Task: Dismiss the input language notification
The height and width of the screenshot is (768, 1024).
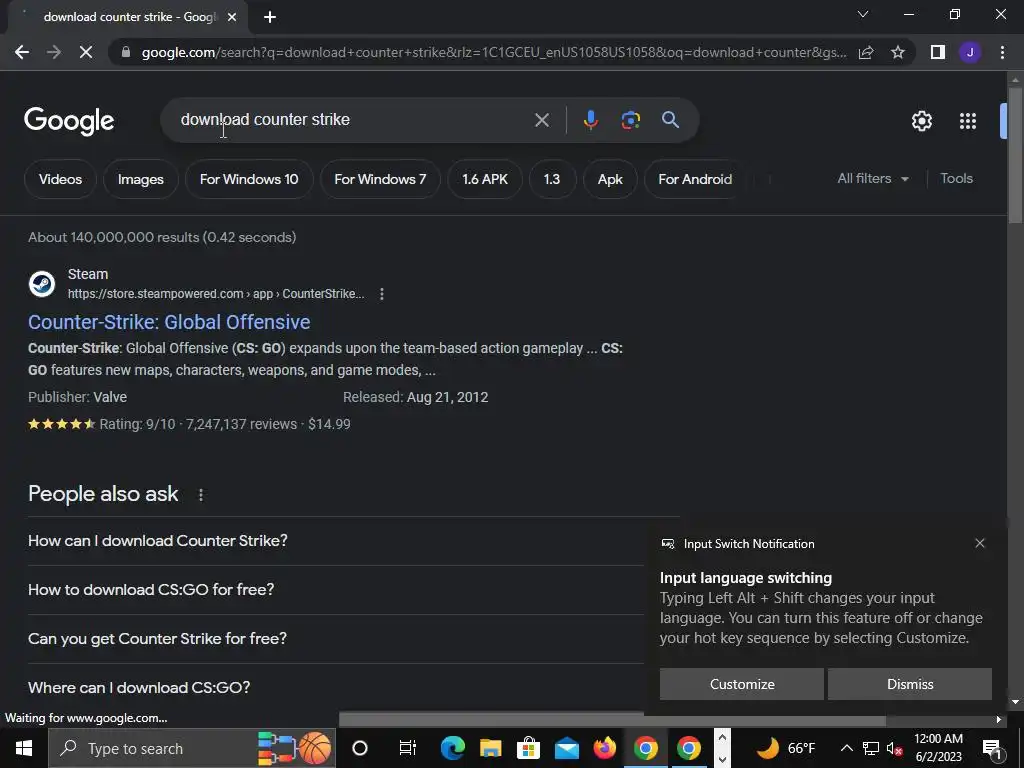Action: click(910, 684)
